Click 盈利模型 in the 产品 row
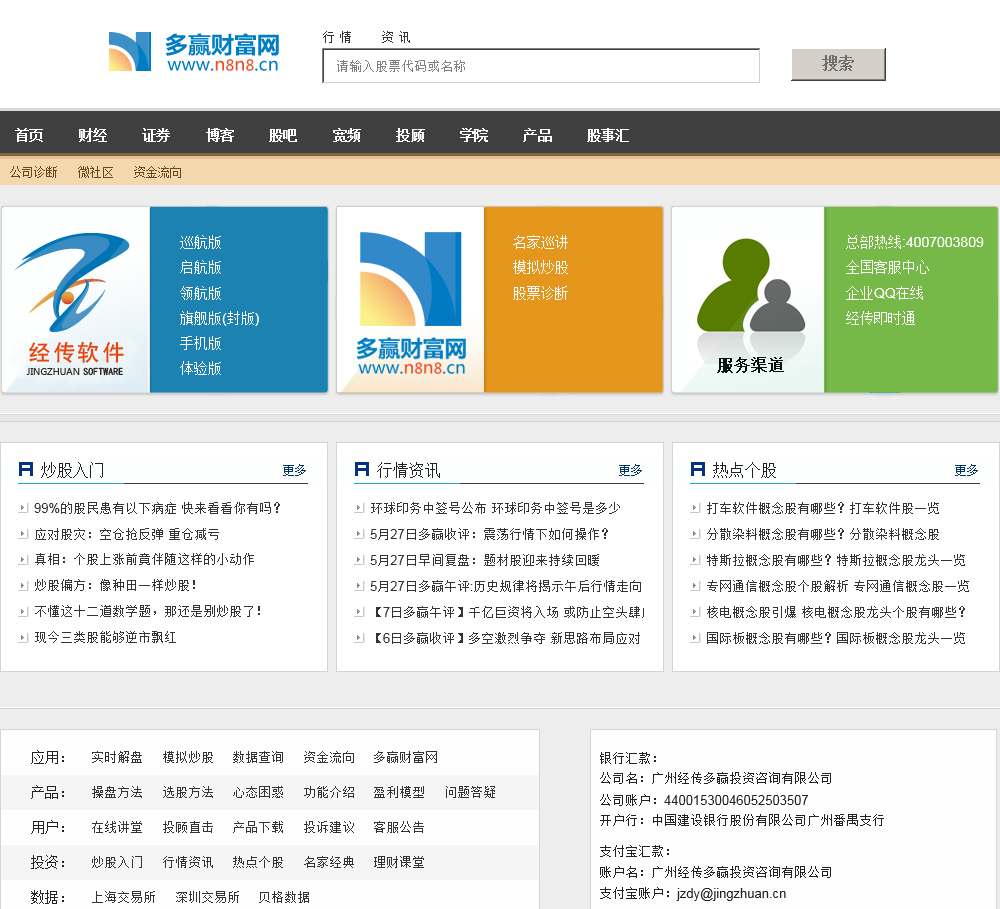The width and height of the screenshot is (1000, 909). click(x=399, y=792)
